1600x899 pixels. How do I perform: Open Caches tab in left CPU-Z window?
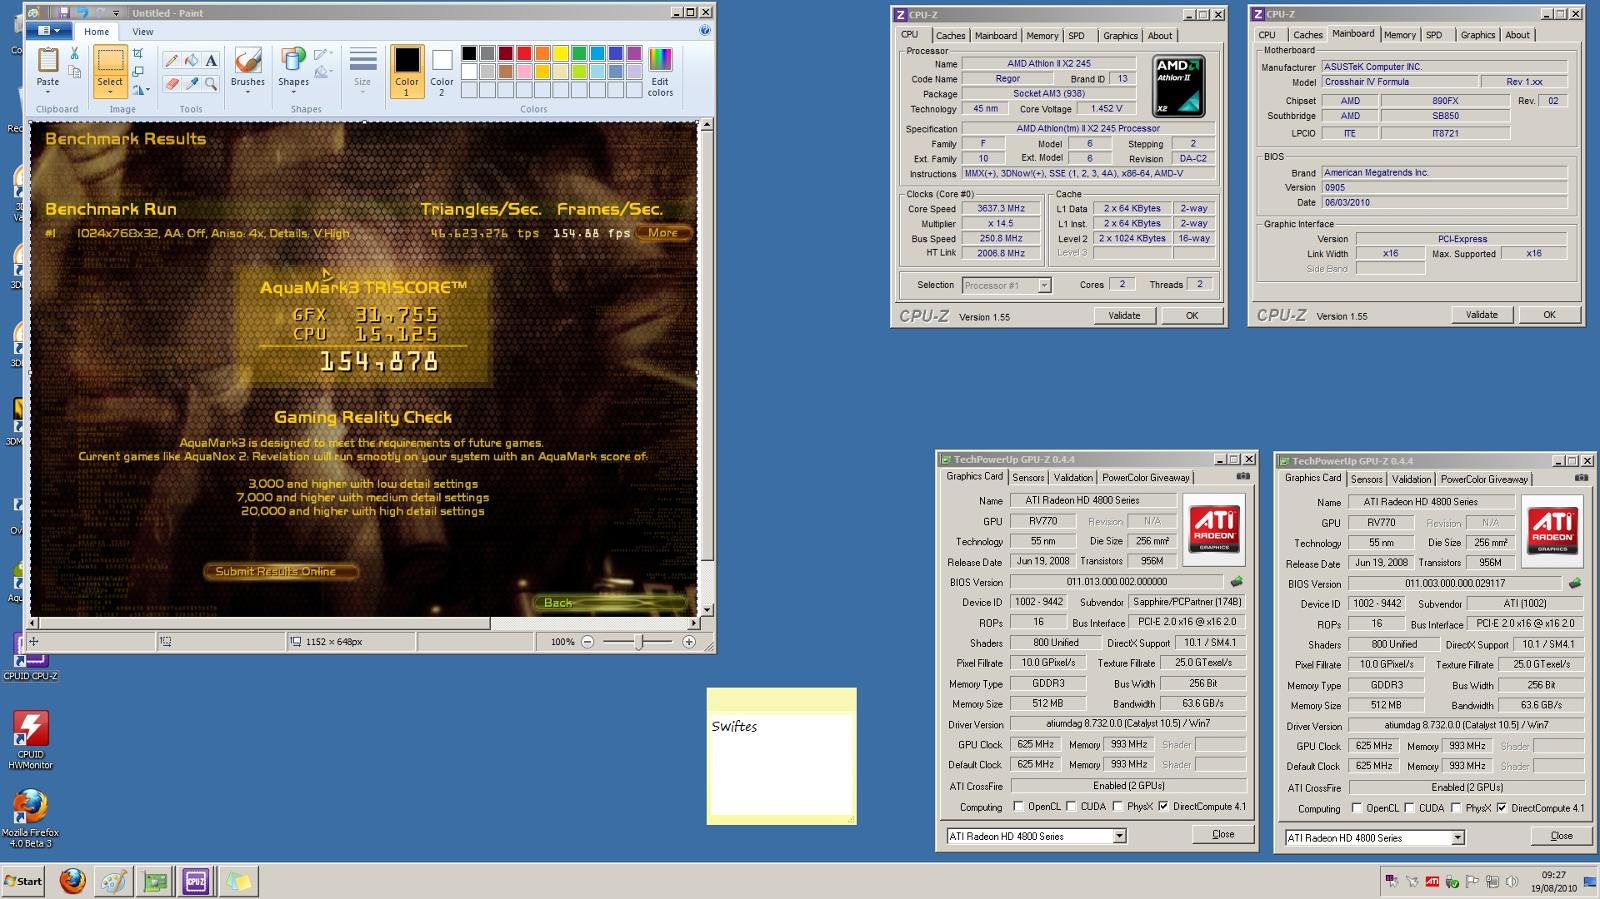950,35
